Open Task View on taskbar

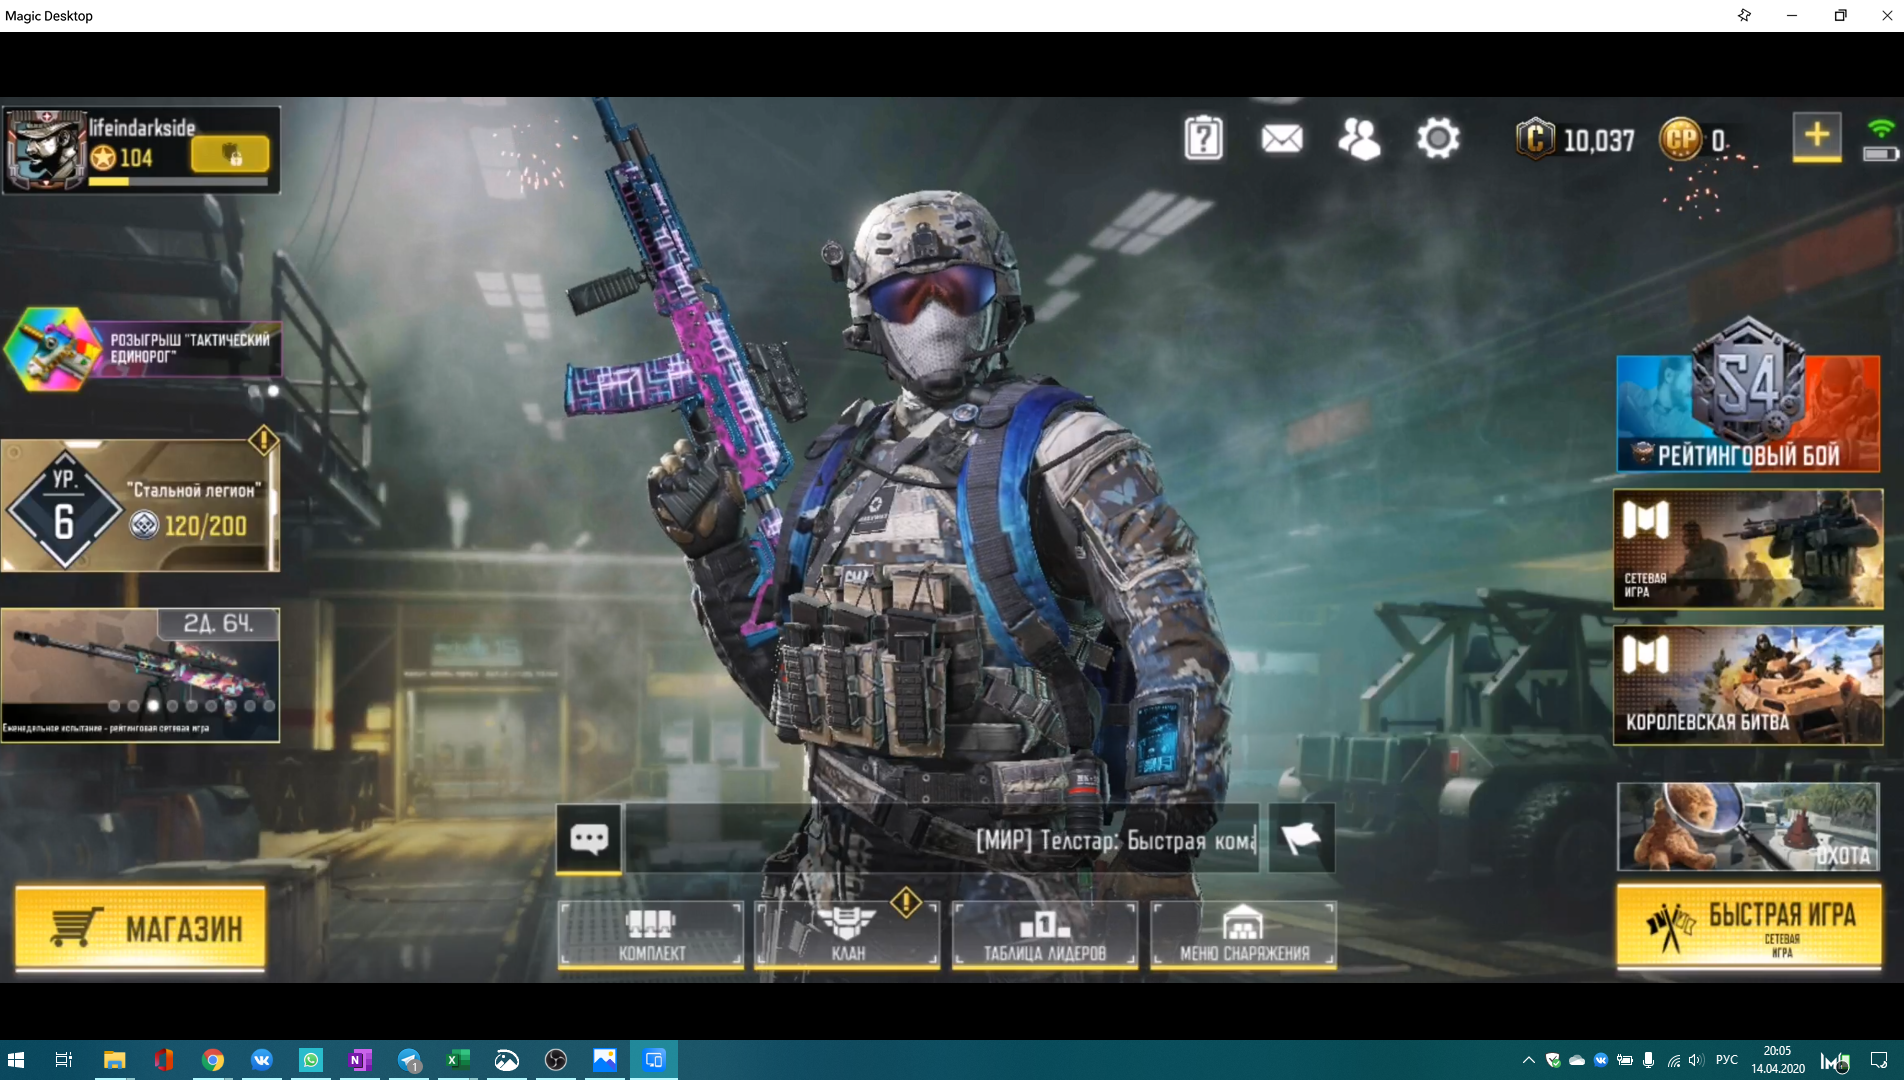click(63, 1060)
